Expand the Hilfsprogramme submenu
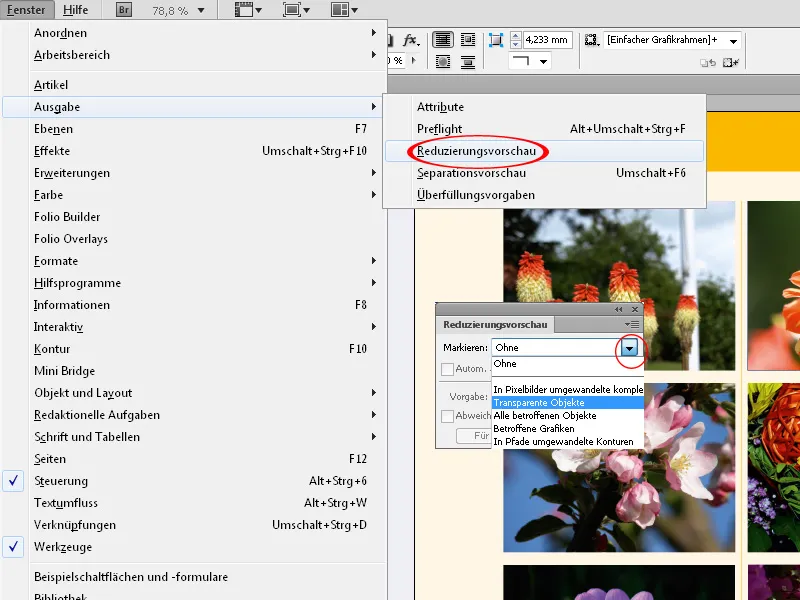Screen dimensions: 800x600 pyautogui.click(x=194, y=283)
